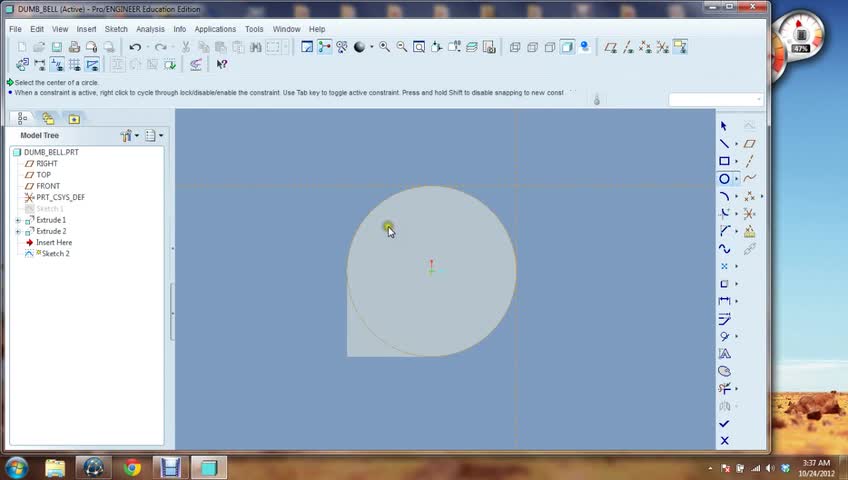The width and height of the screenshot is (848, 480).
Task: Select the Modify dimensions tool
Action: click(x=724, y=319)
